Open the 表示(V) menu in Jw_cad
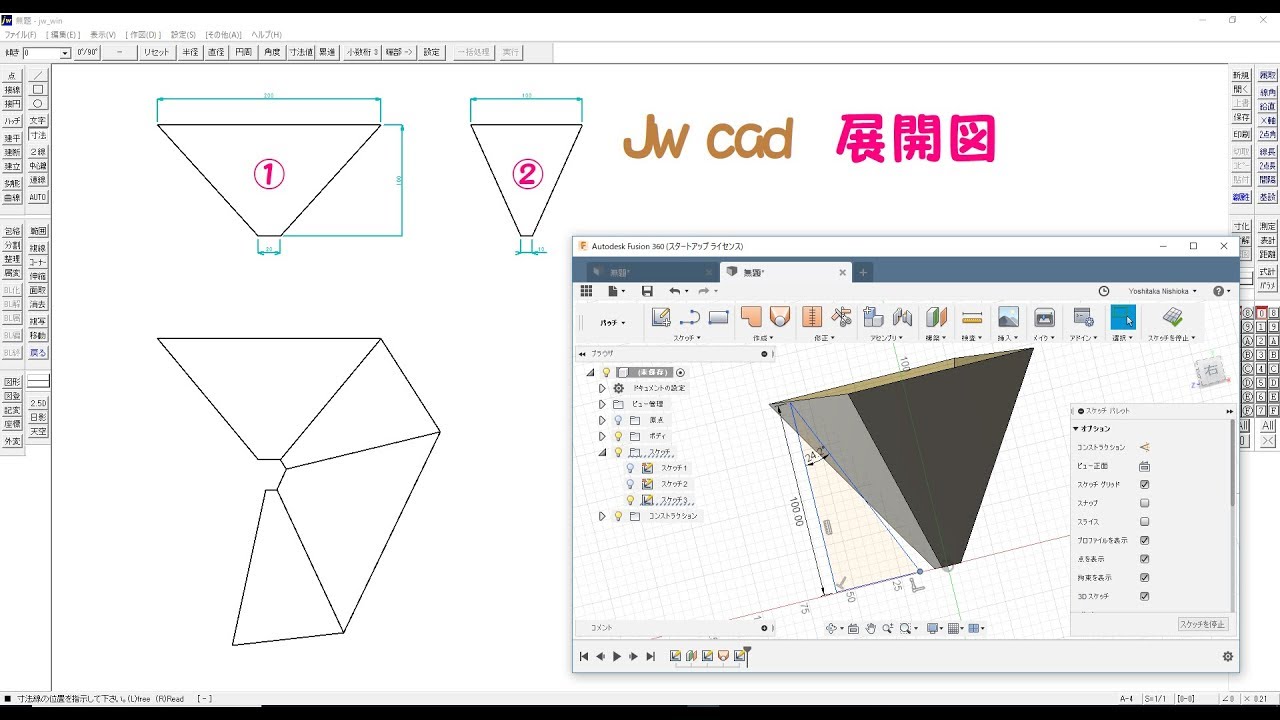This screenshot has width=1280, height=720. point(103,34)
